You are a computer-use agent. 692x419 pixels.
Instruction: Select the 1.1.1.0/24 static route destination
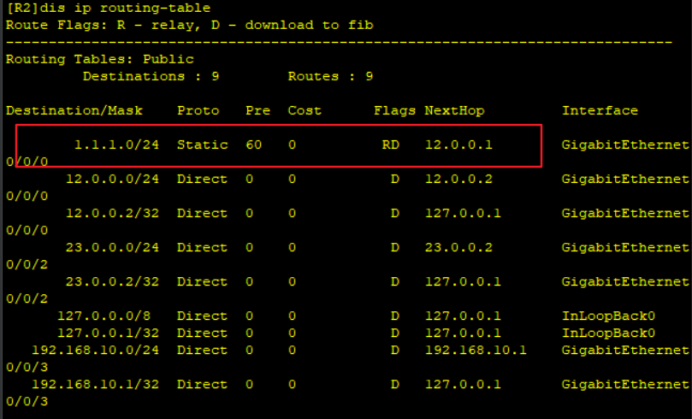(117, 145)
